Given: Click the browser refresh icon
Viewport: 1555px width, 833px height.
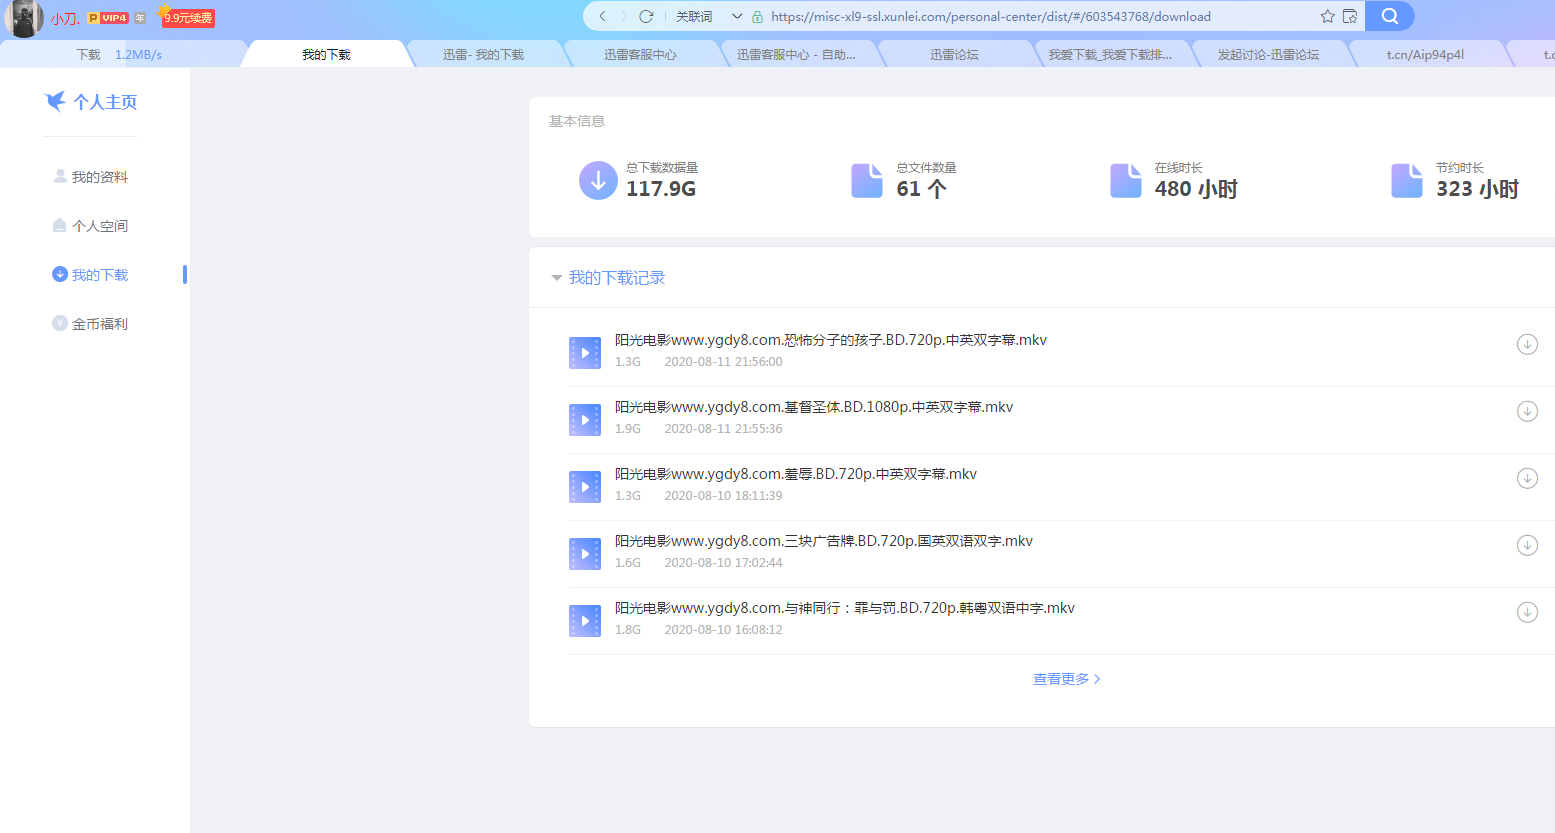Looking at the screenshot, I should 645,16.
